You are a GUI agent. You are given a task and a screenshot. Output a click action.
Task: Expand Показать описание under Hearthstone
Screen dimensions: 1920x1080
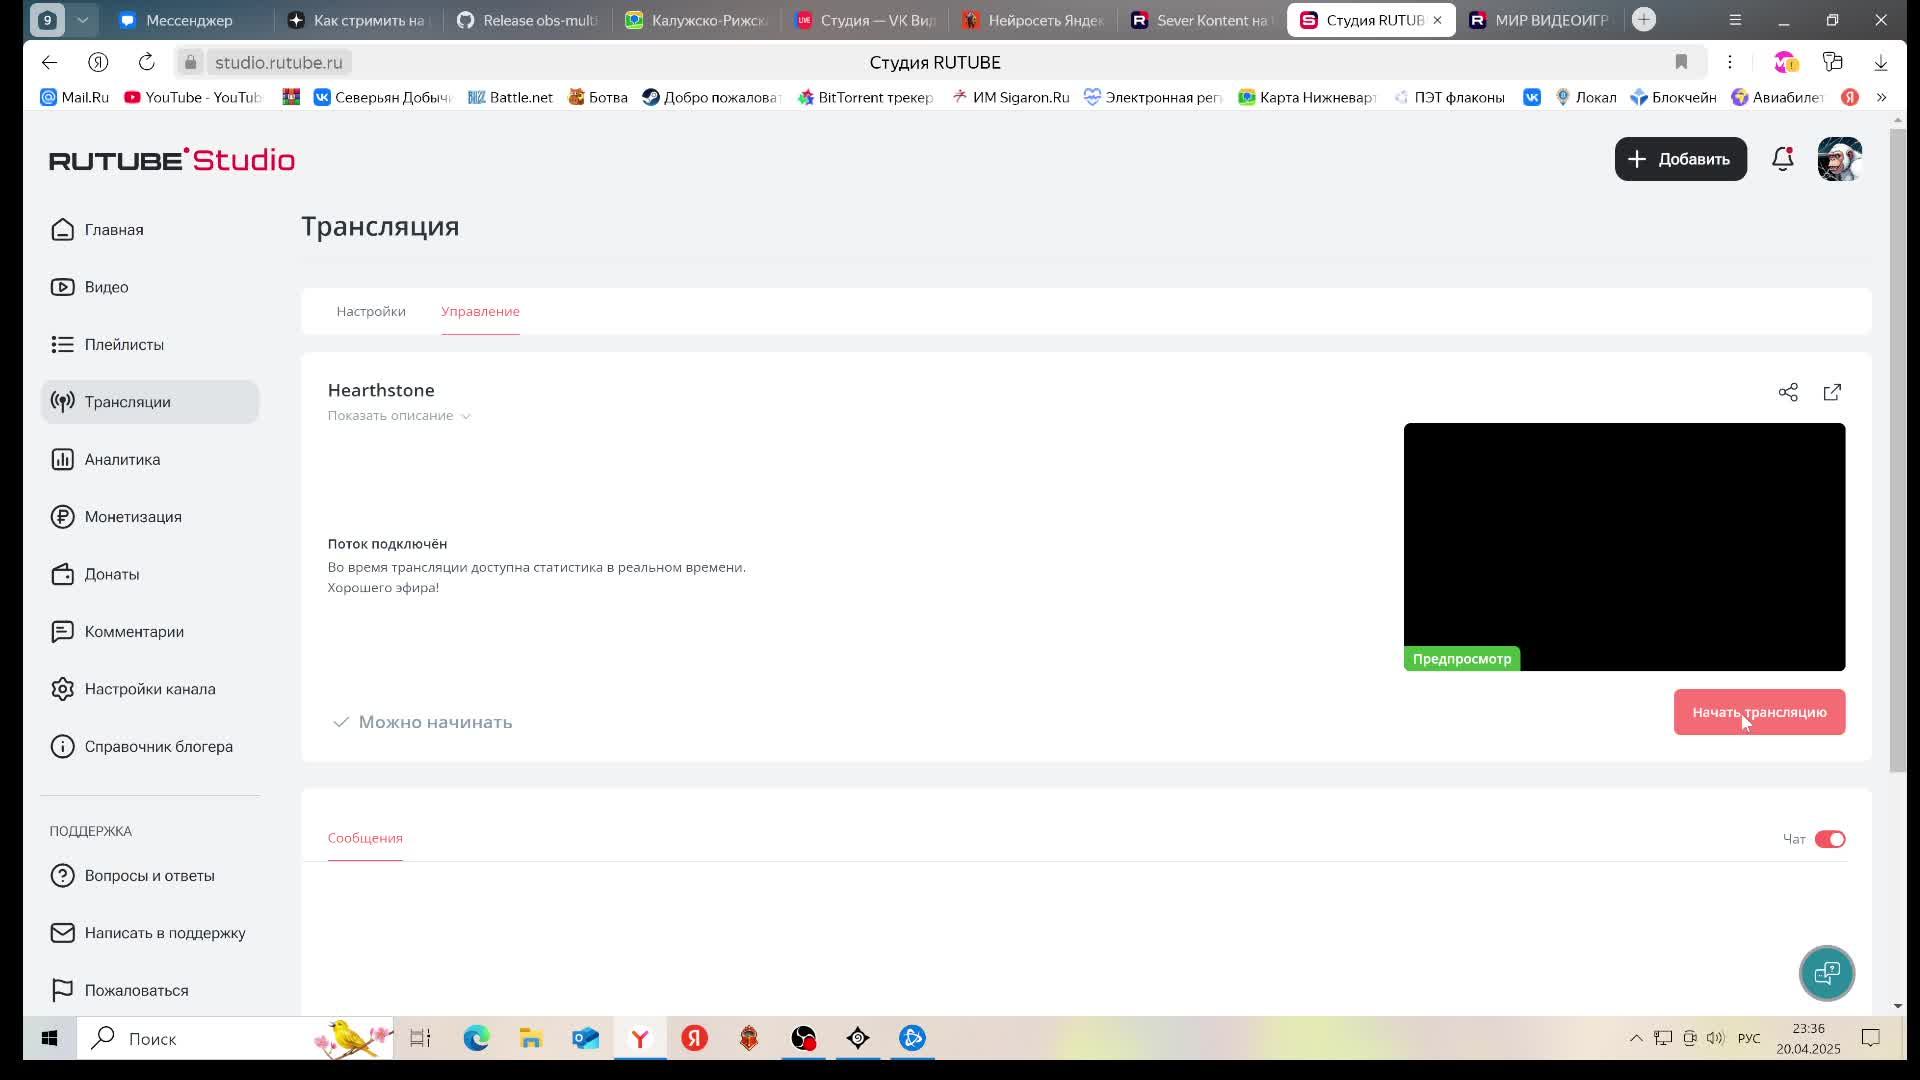click(x=398, y=415)
